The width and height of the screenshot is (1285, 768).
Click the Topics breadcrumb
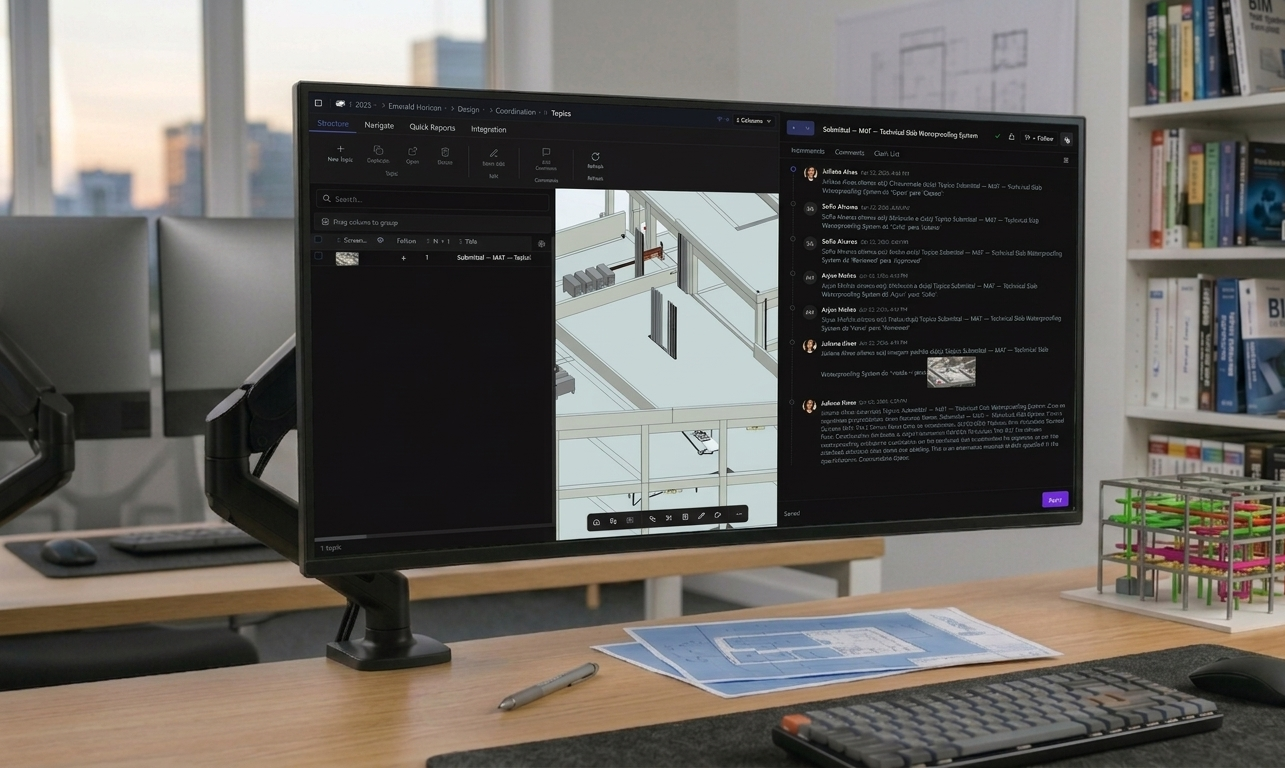coord(561,113)
